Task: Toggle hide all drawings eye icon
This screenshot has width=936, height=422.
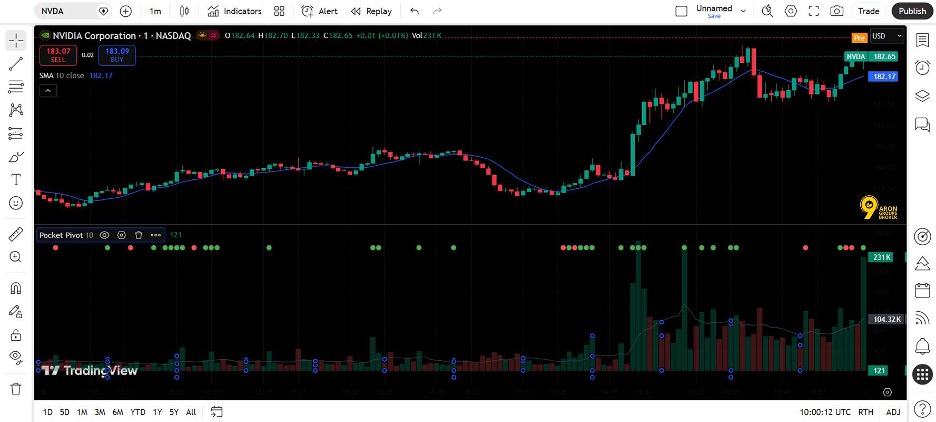Action: tap(16, 358)
